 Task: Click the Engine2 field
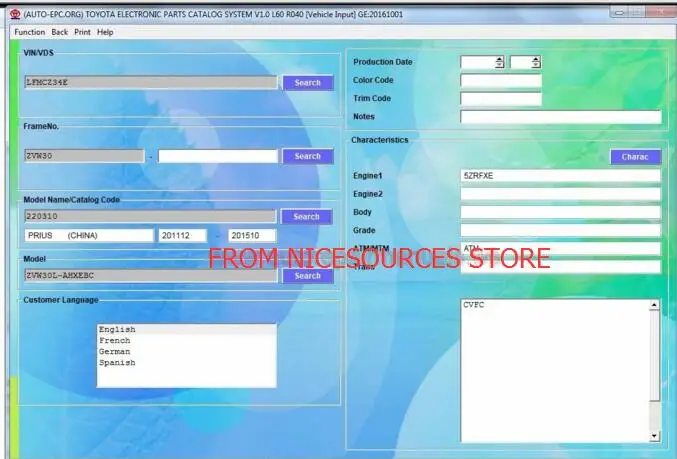[x=560, y=194]
